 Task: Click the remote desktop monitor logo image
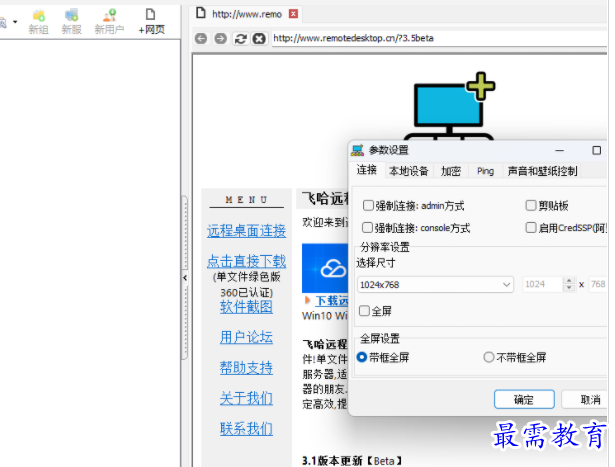(449, 106)
